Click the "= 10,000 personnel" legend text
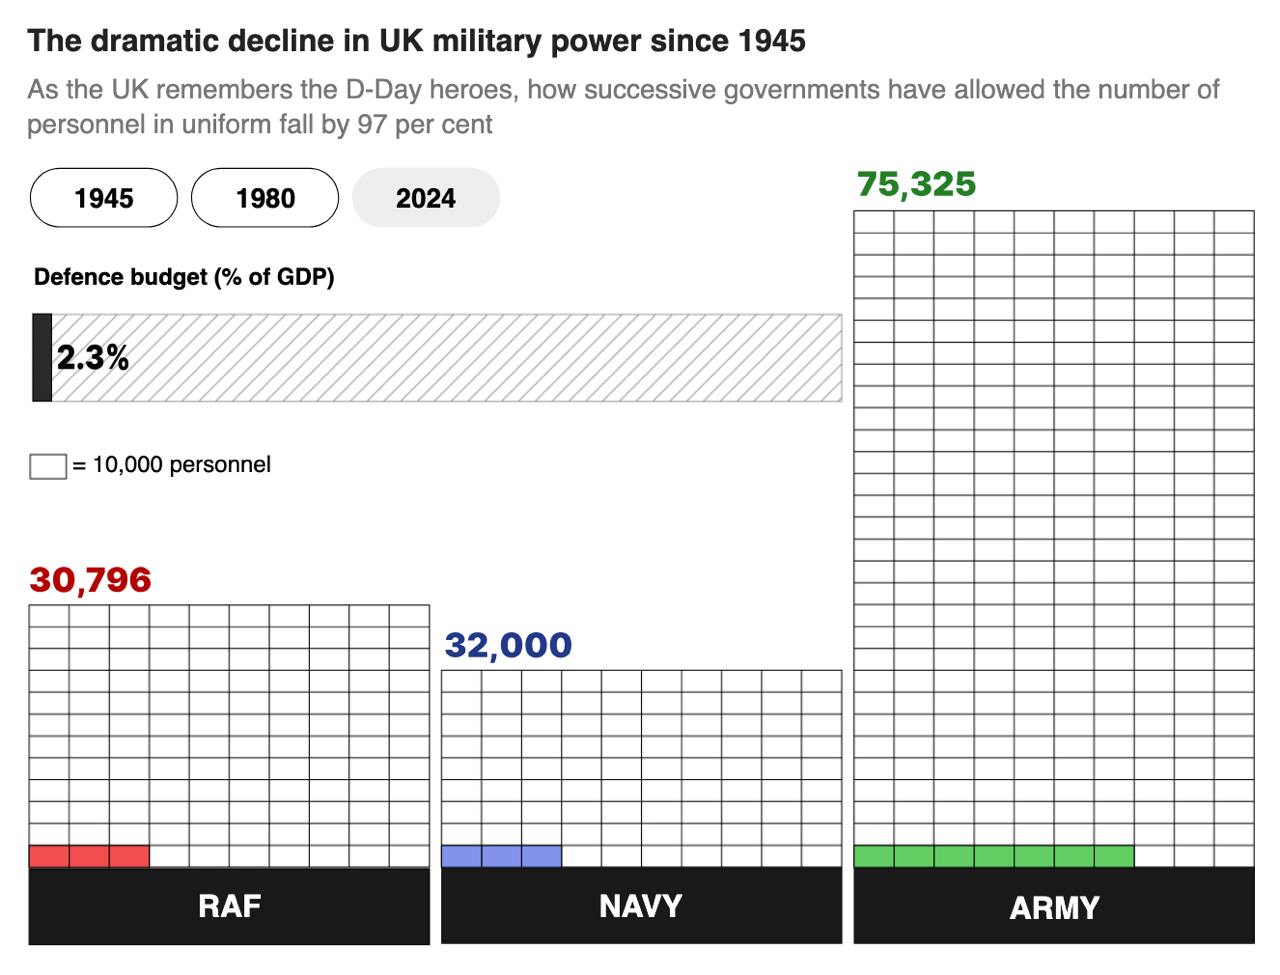 click(171, 465)
